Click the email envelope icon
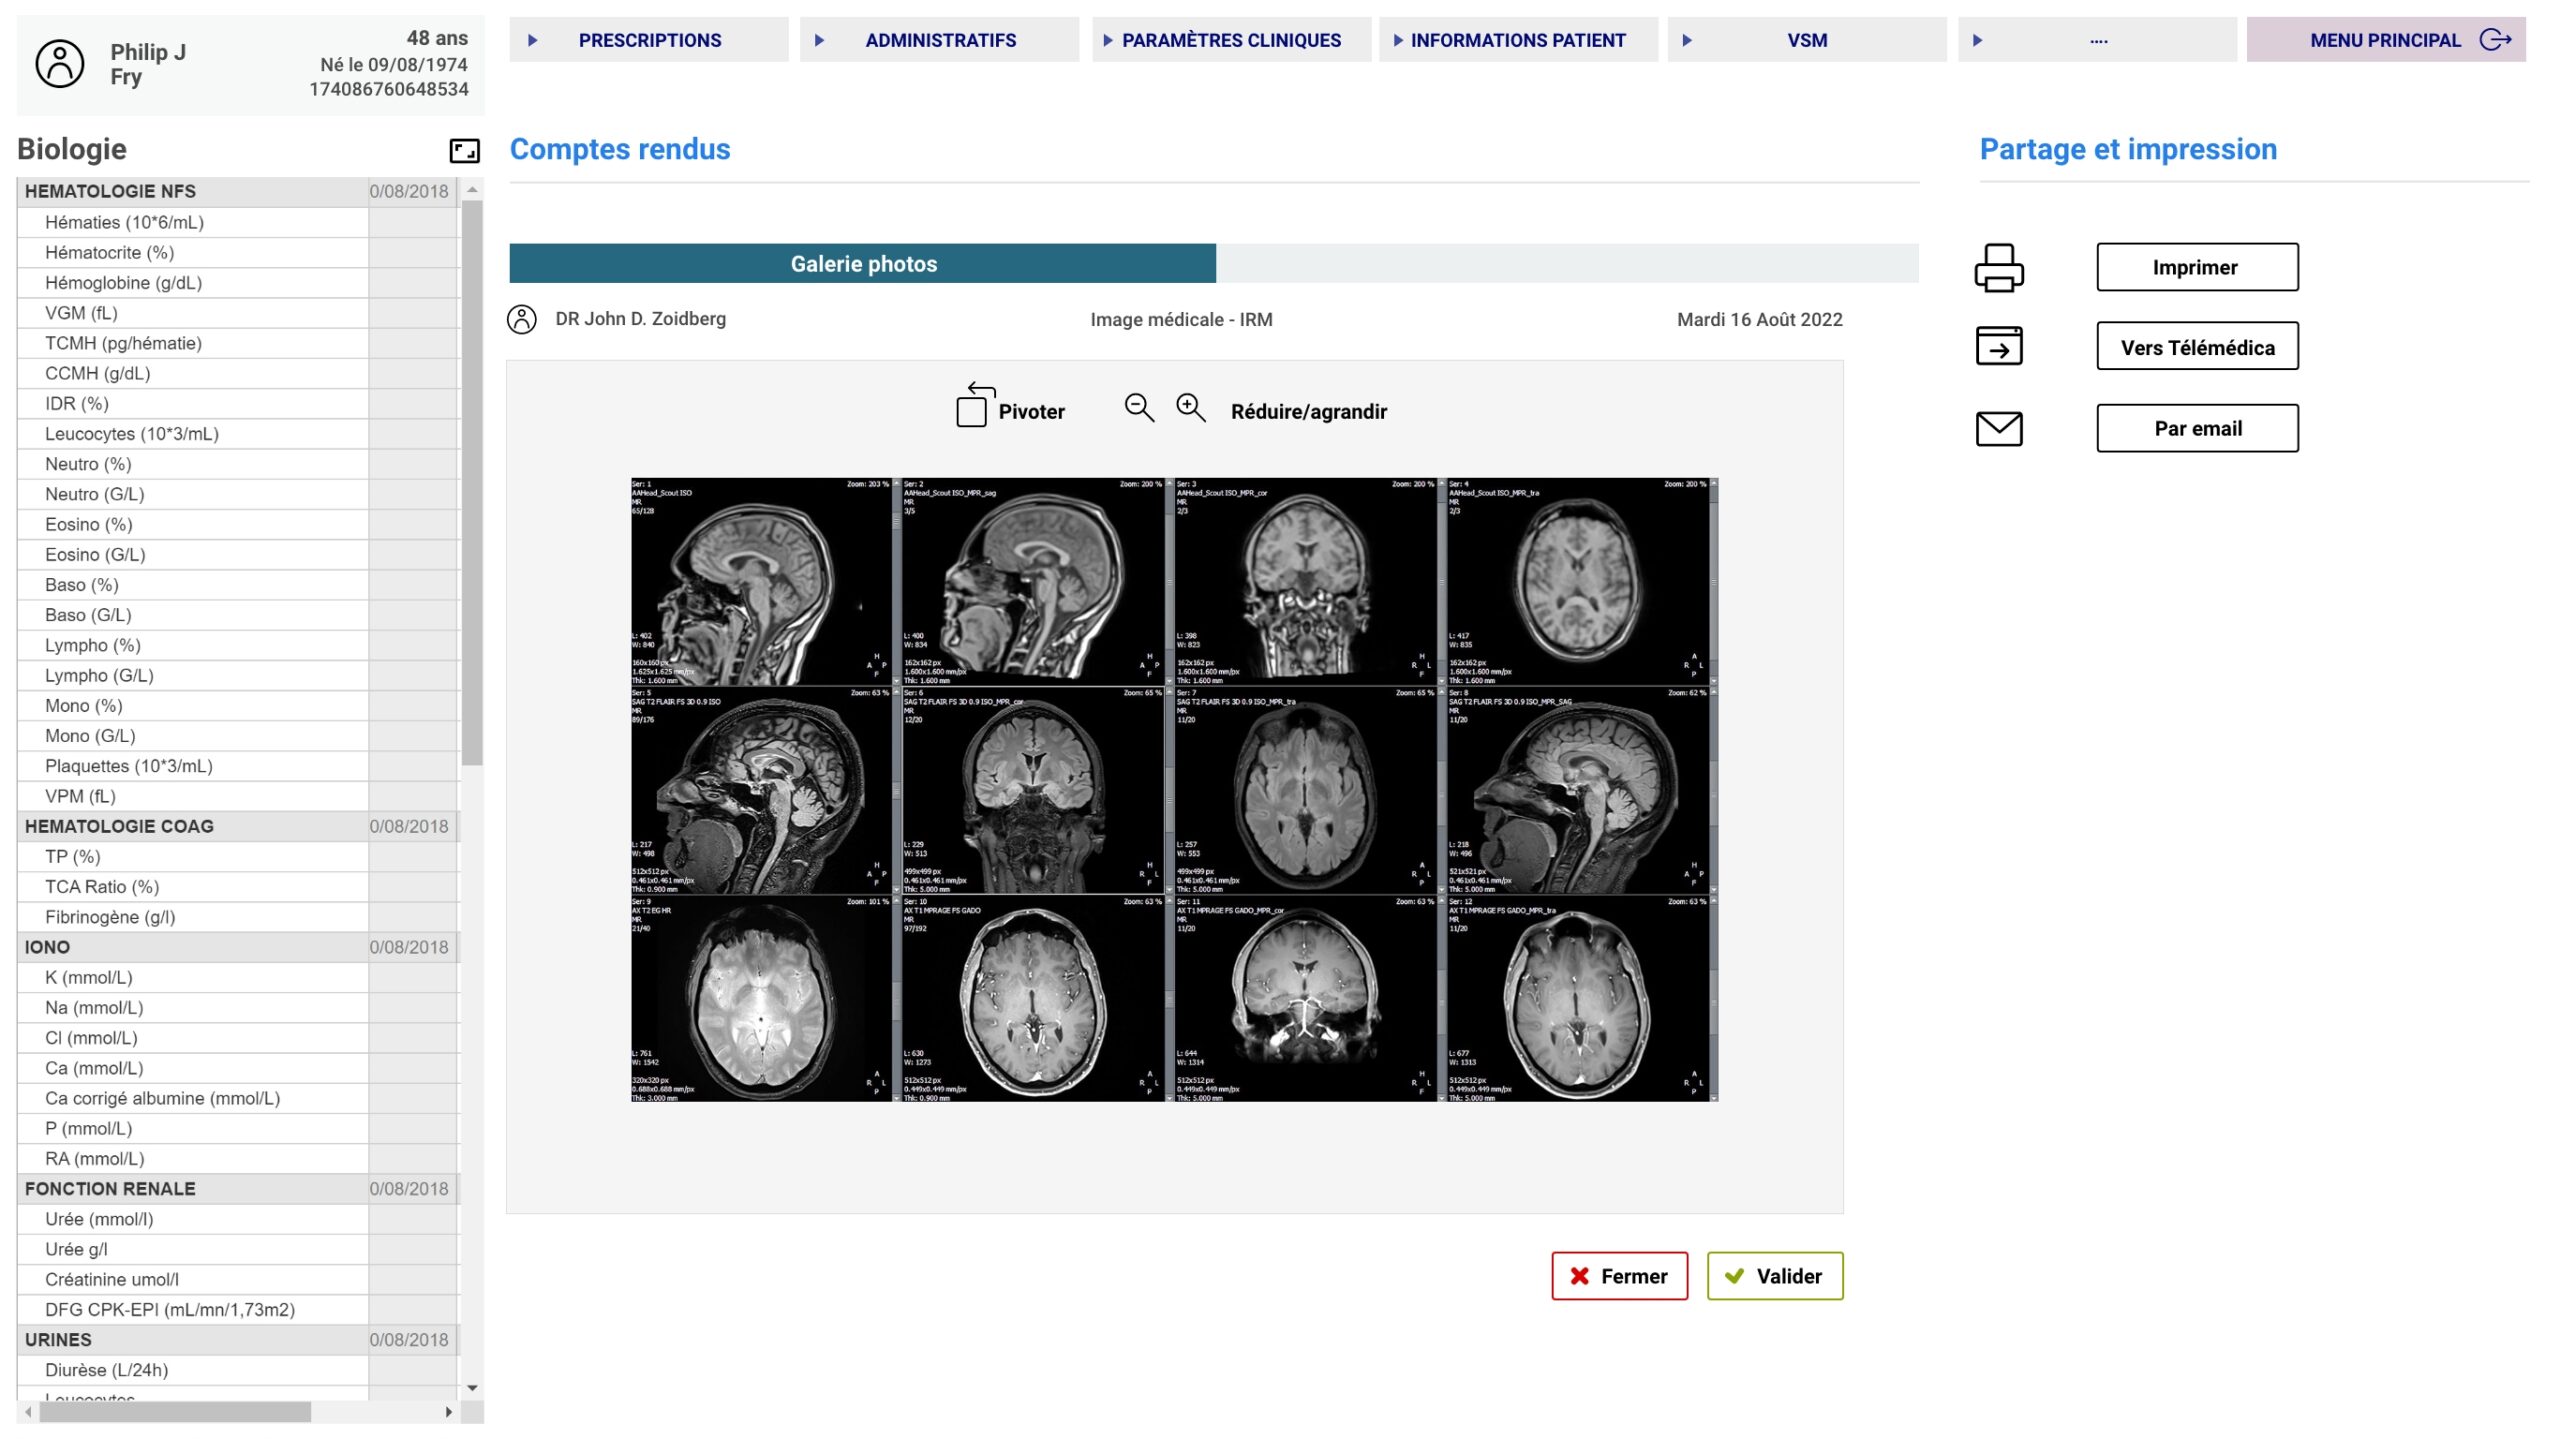This screenshot has height=1439, width=2560. tap(1998, 429)
